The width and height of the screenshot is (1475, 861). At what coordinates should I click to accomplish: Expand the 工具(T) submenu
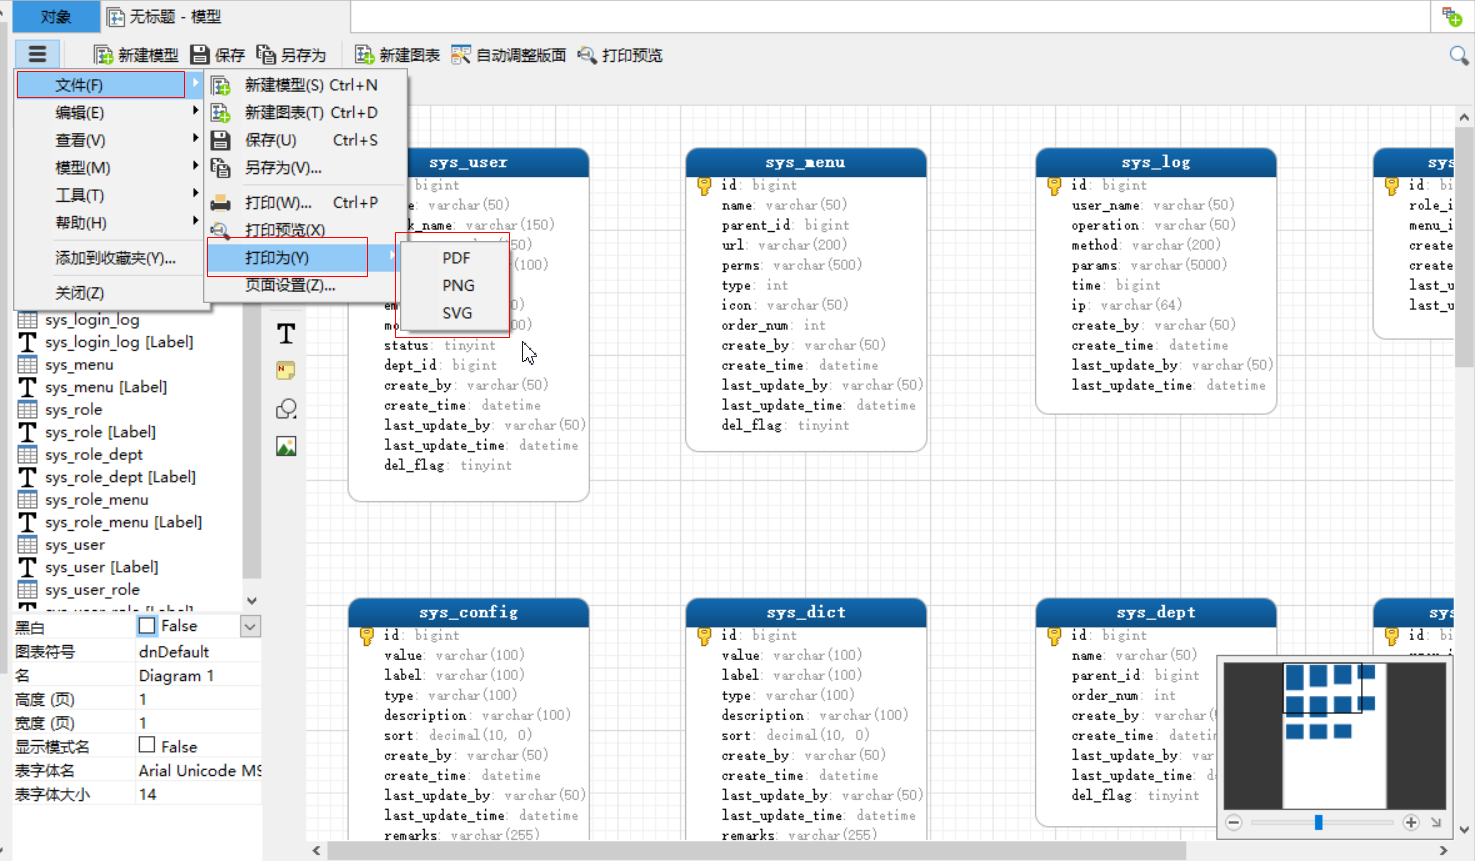tap(110, 195)
